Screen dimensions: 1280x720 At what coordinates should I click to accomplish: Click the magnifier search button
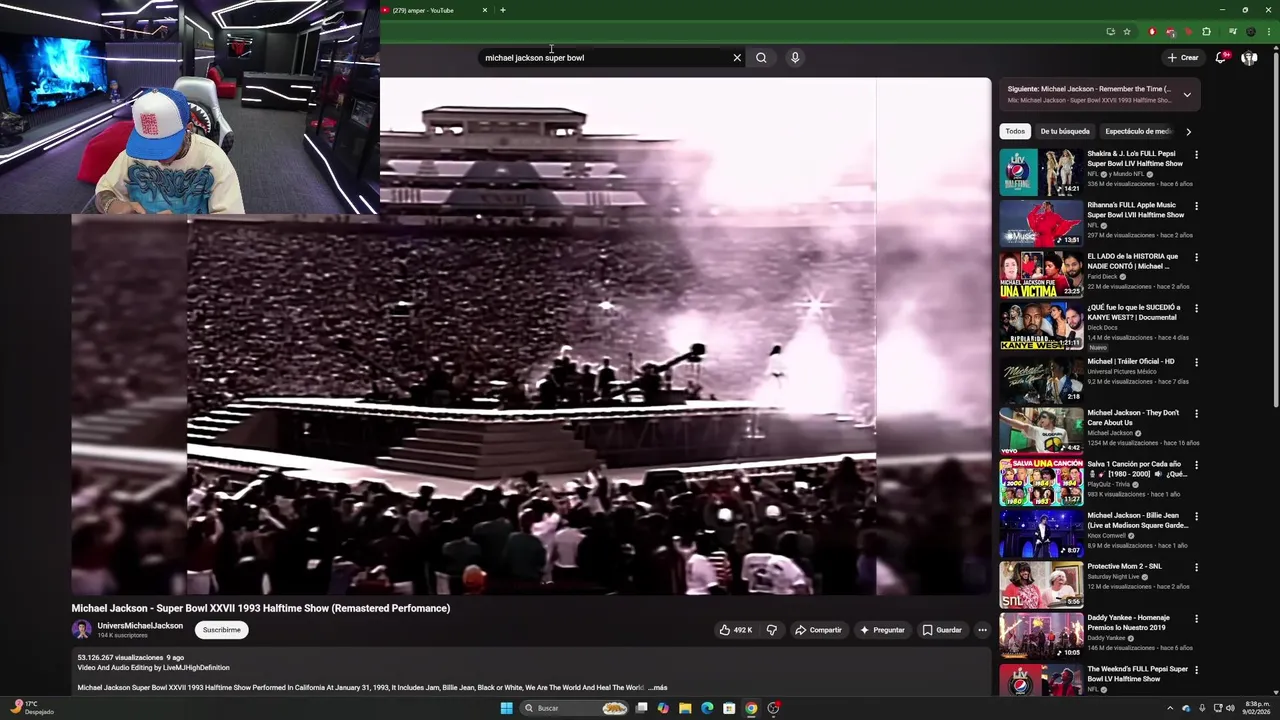pos(761,58)
